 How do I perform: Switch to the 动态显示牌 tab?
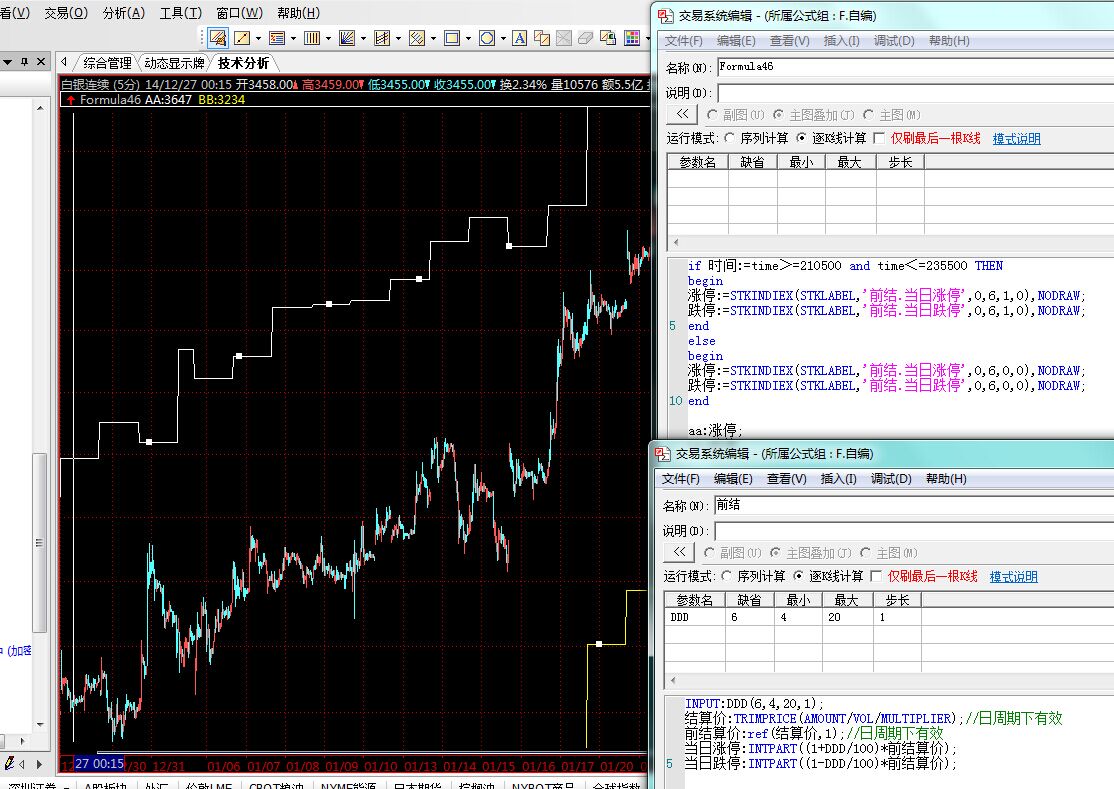(174, 63)
